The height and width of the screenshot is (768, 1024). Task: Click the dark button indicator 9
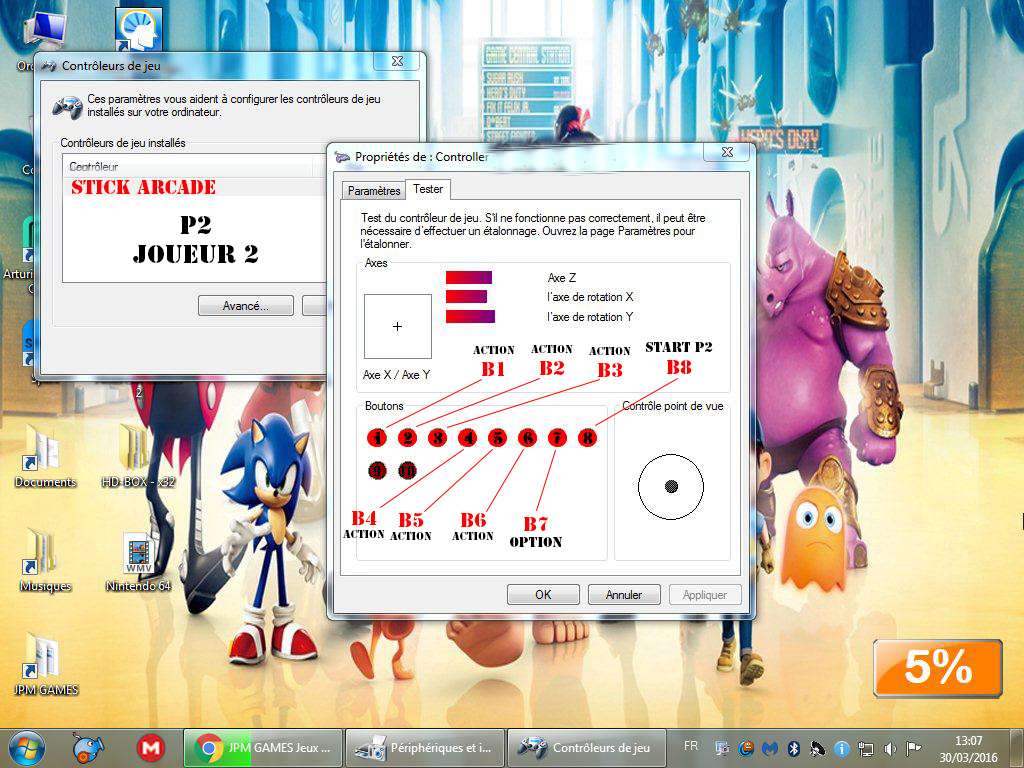click(377, 470)
